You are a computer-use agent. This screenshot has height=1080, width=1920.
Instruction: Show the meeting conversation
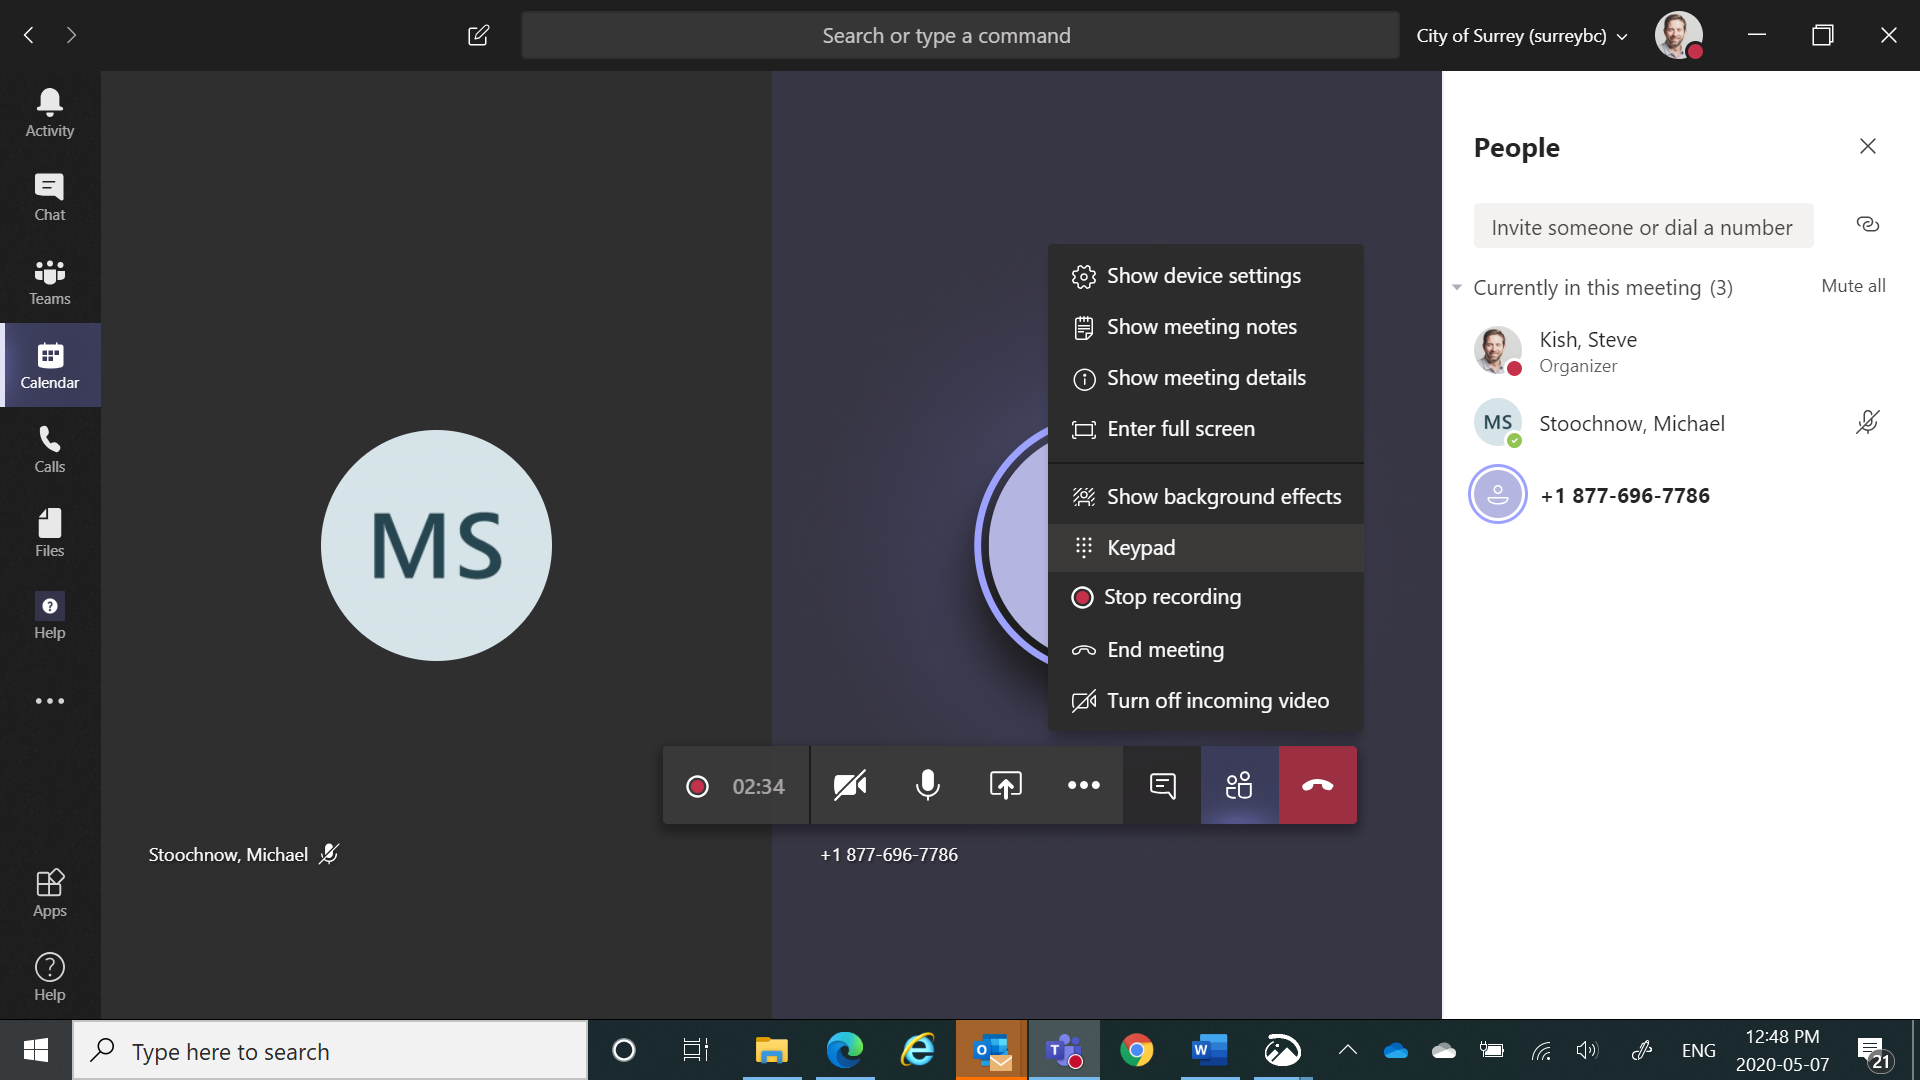(1162, 785)
